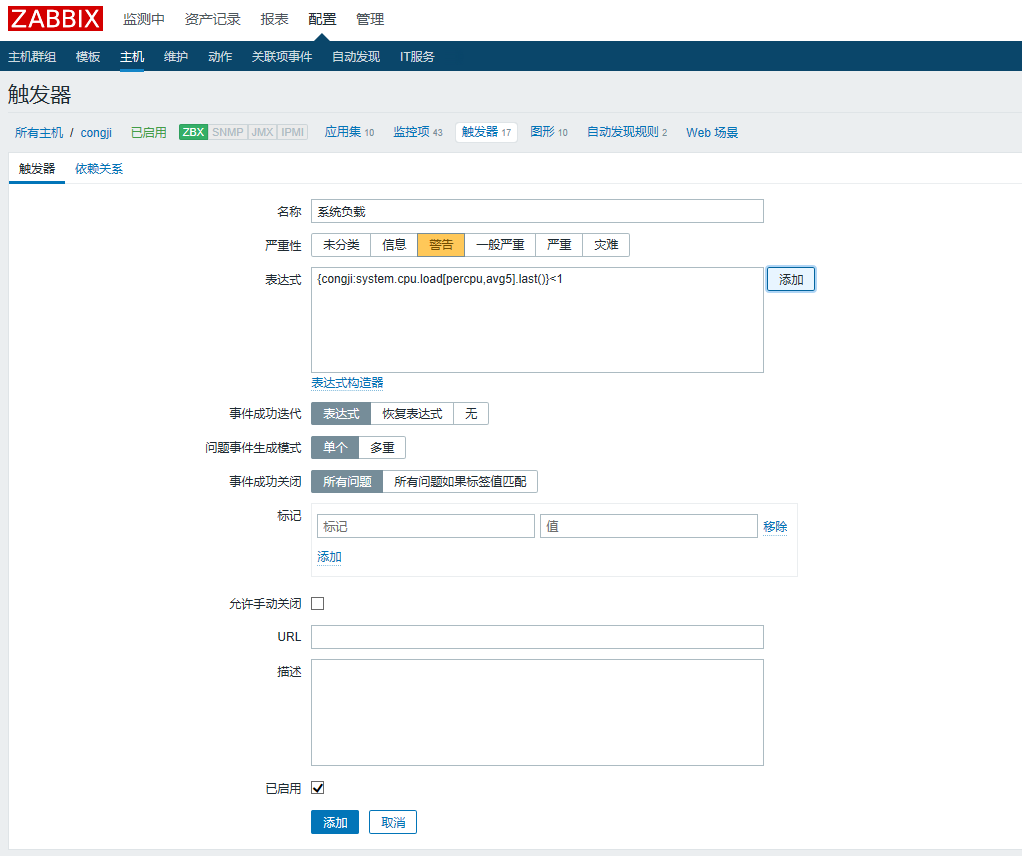Image resolution: width=1022 pixels, height=856 pixels.
Task: Set severity to 严重
Action: 559,245
